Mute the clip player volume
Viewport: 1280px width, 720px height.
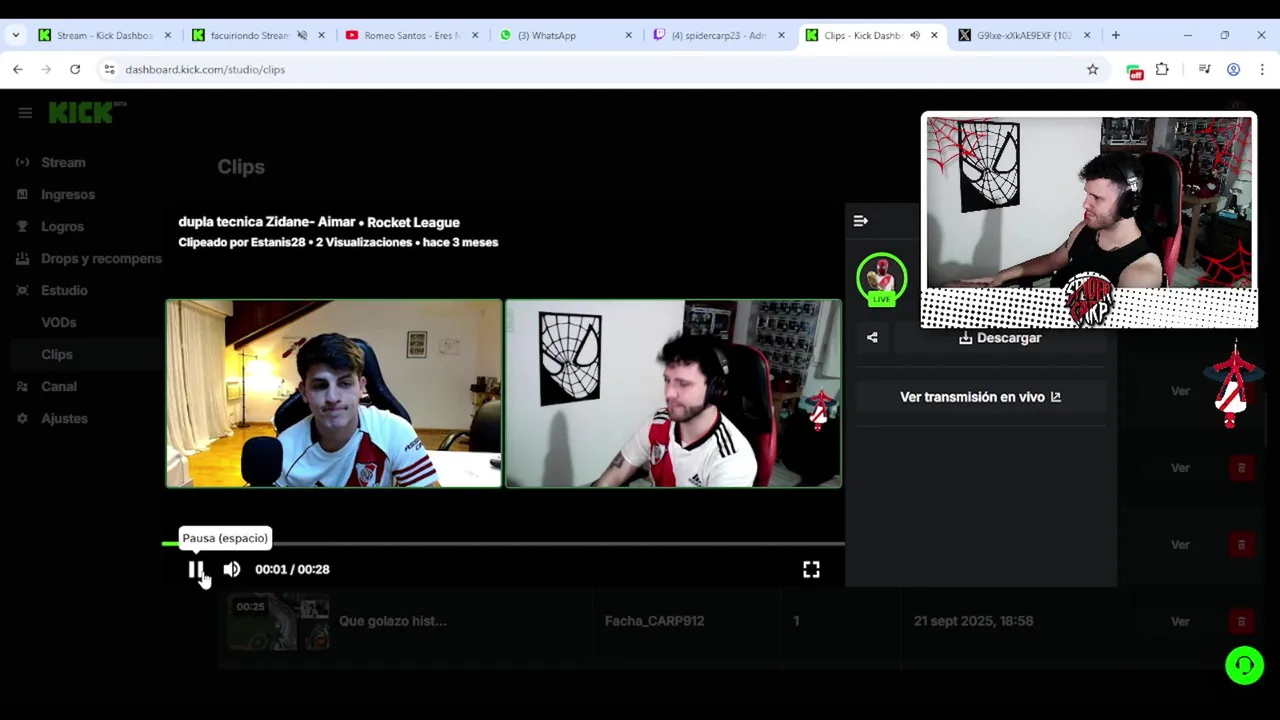point(232,569)
